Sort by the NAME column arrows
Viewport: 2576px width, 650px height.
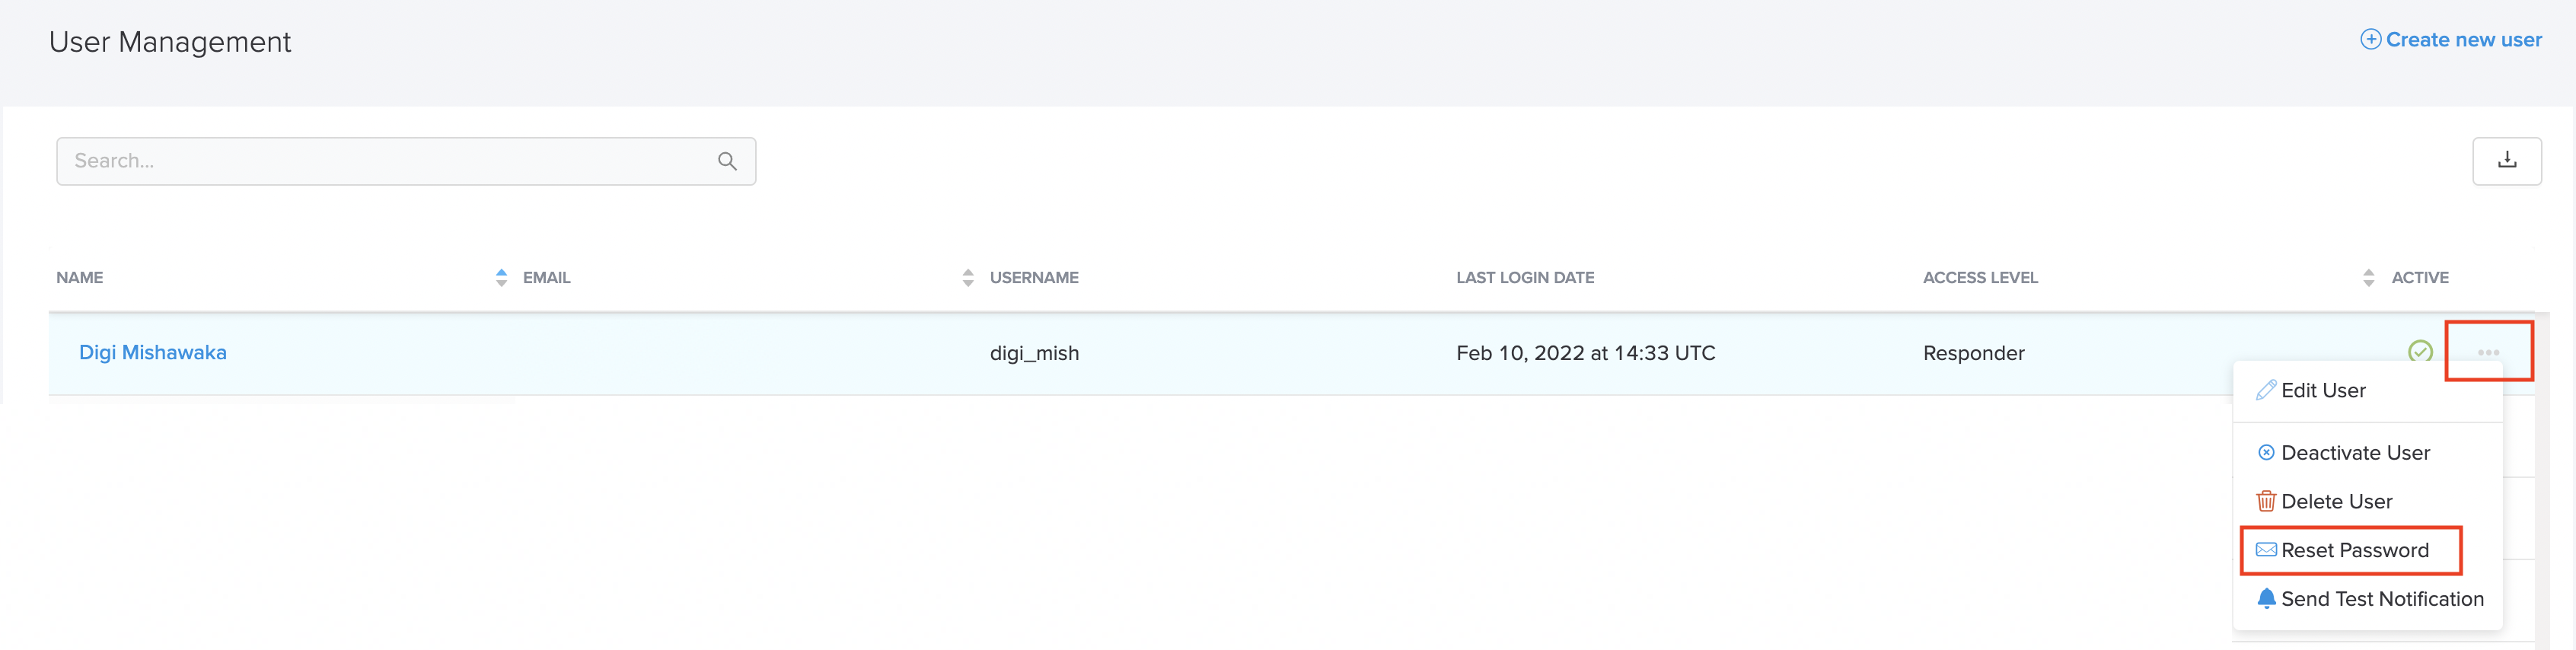pos(501,278)
